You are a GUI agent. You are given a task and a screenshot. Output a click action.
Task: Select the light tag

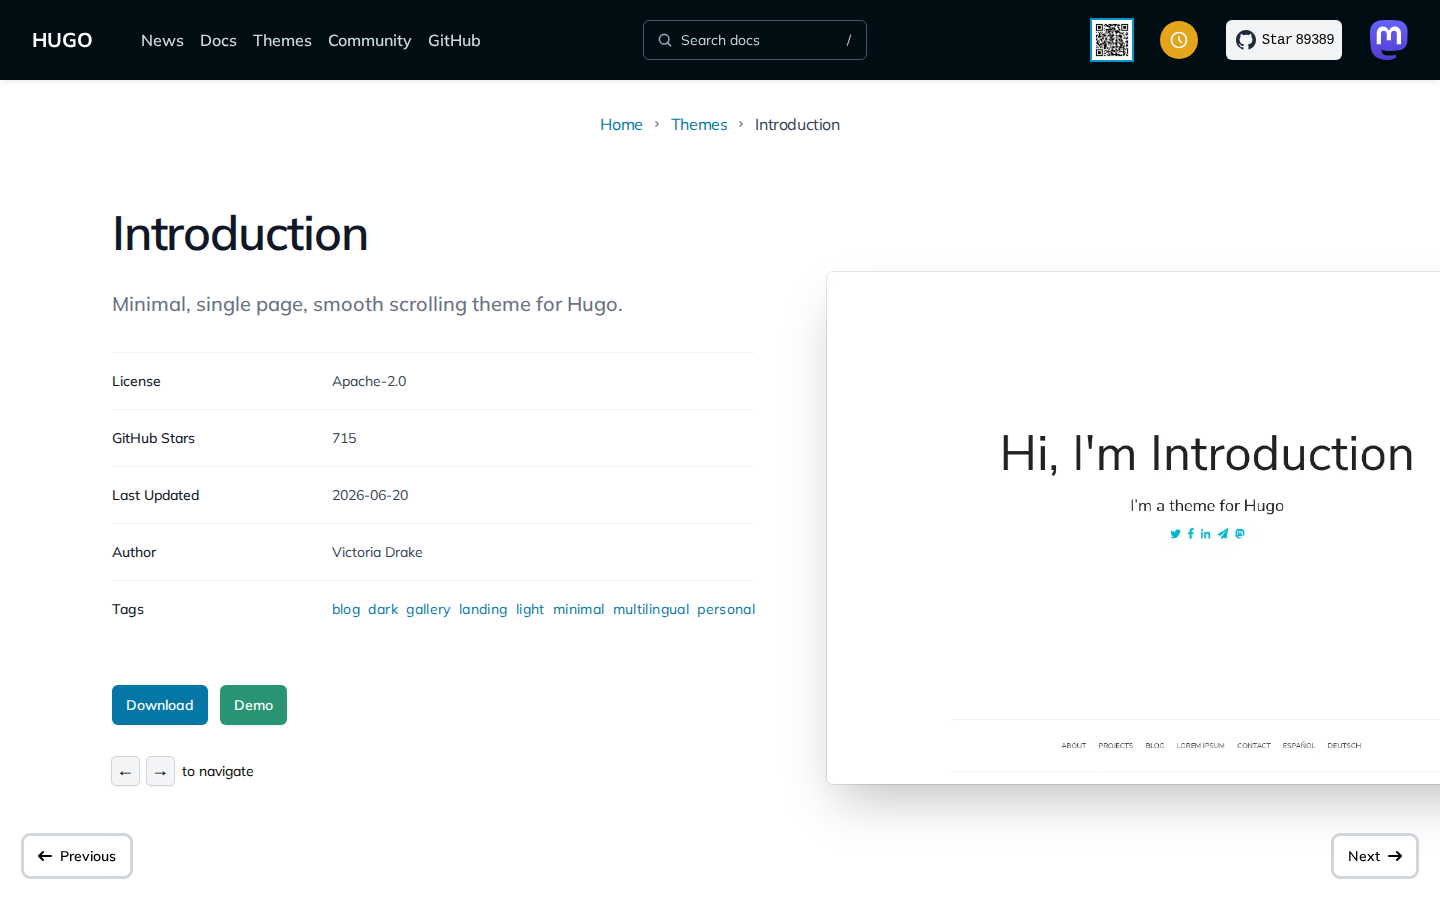tap(530, 609)
